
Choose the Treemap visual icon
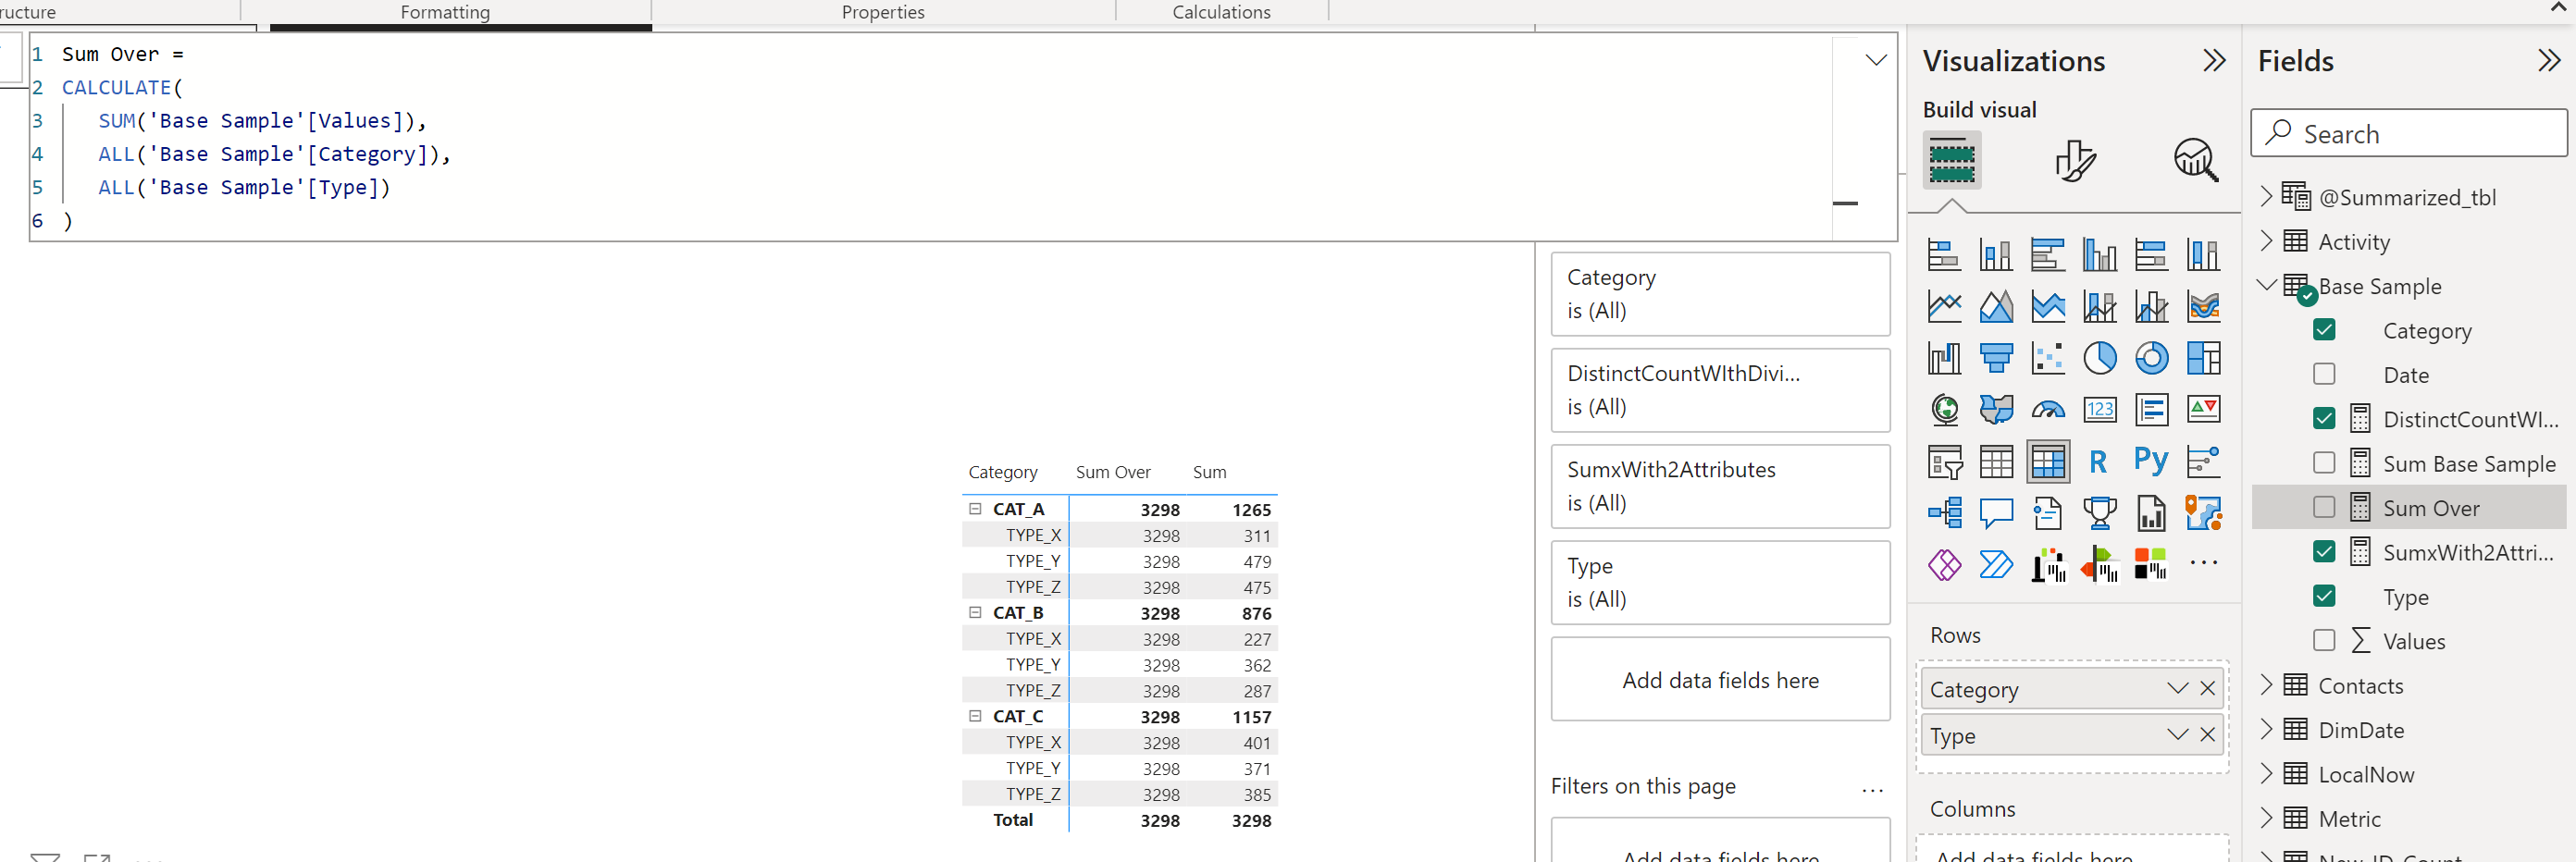(x=2203, y=358)
